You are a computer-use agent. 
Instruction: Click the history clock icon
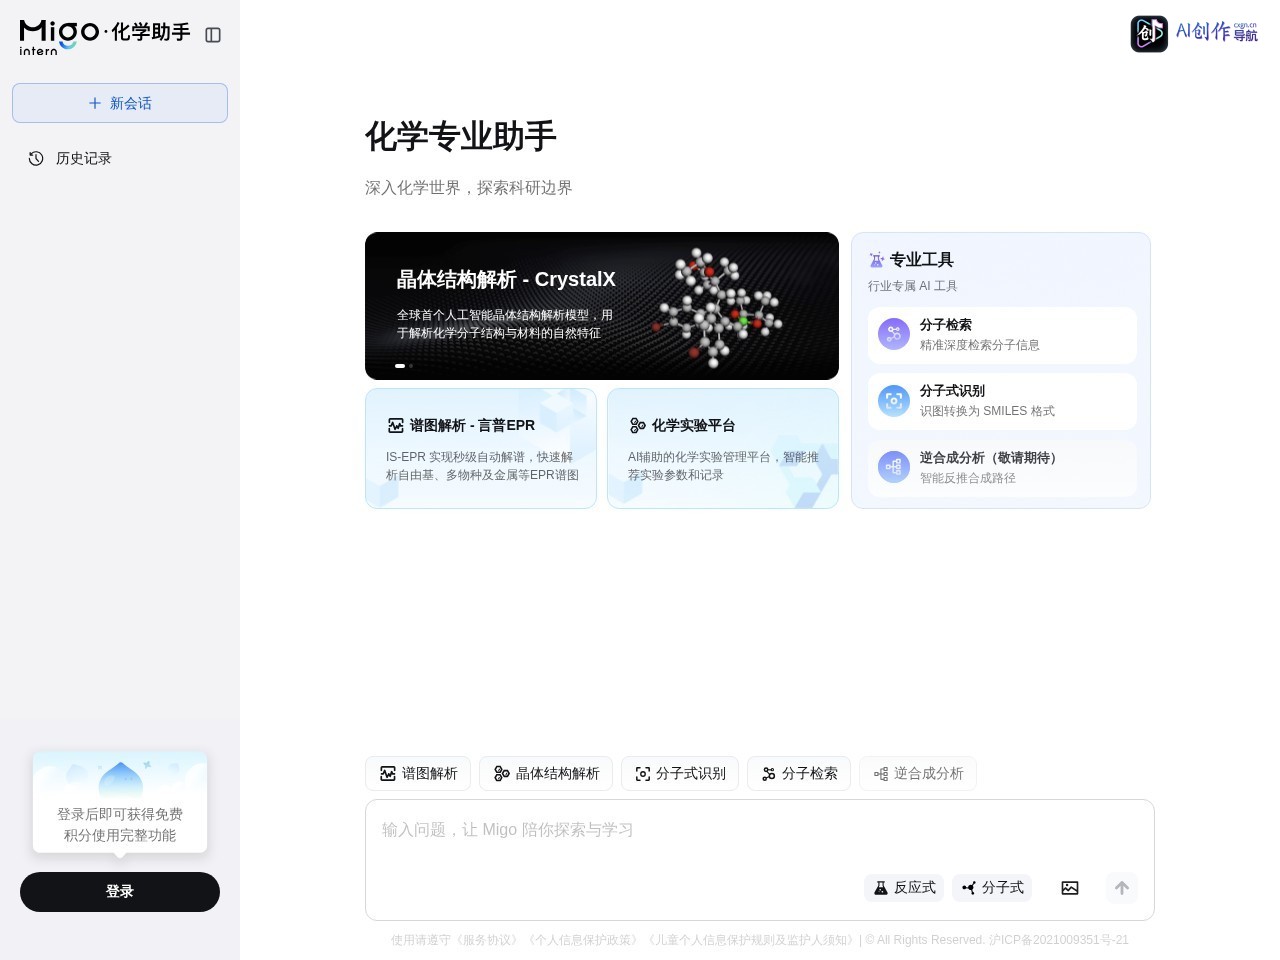tap(36, 158)
